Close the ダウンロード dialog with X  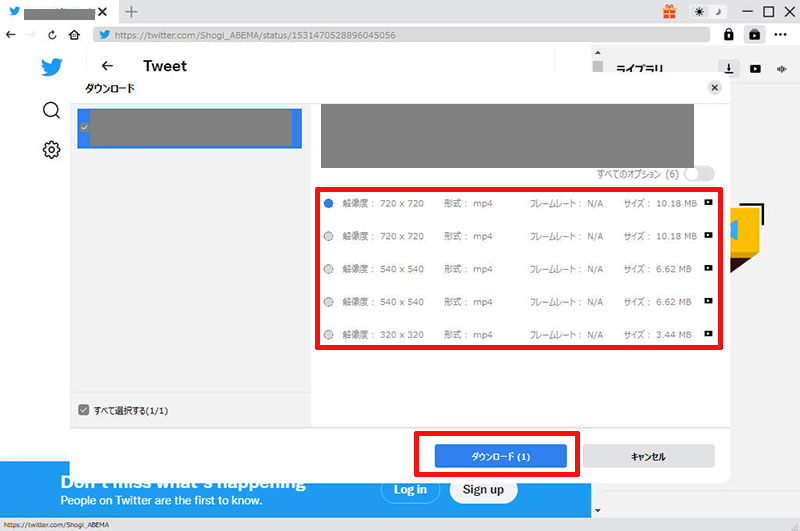tap(714, 88)
